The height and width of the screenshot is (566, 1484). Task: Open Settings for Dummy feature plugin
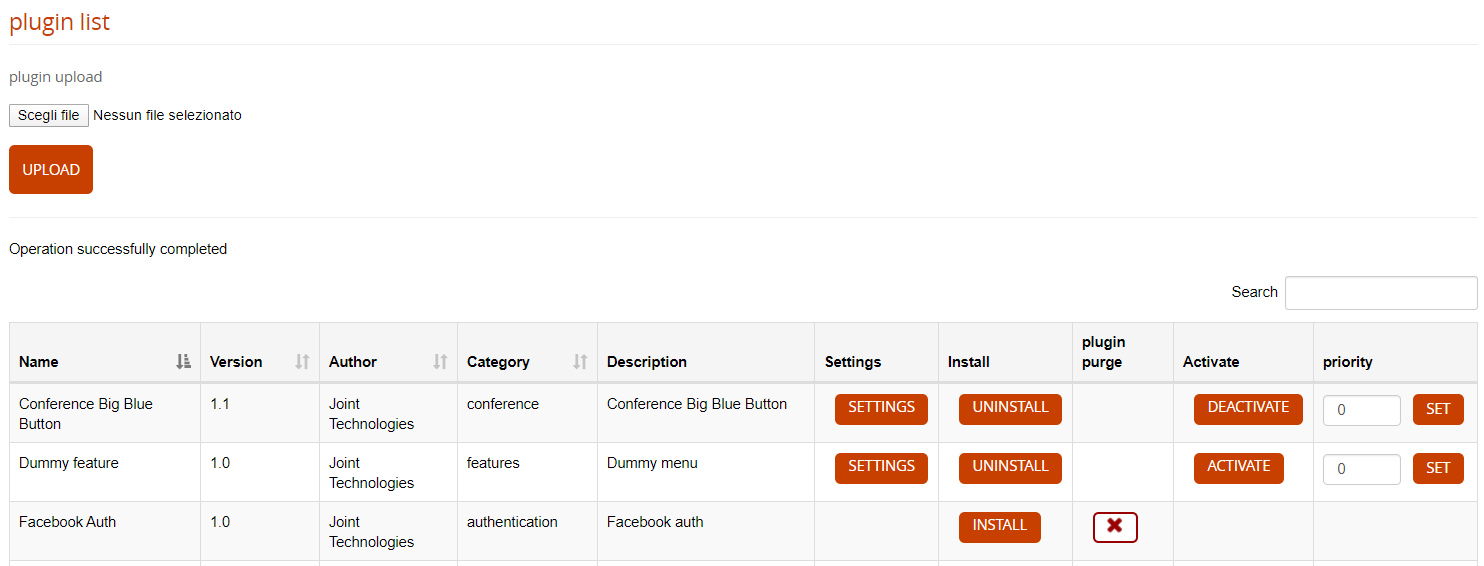881,468
